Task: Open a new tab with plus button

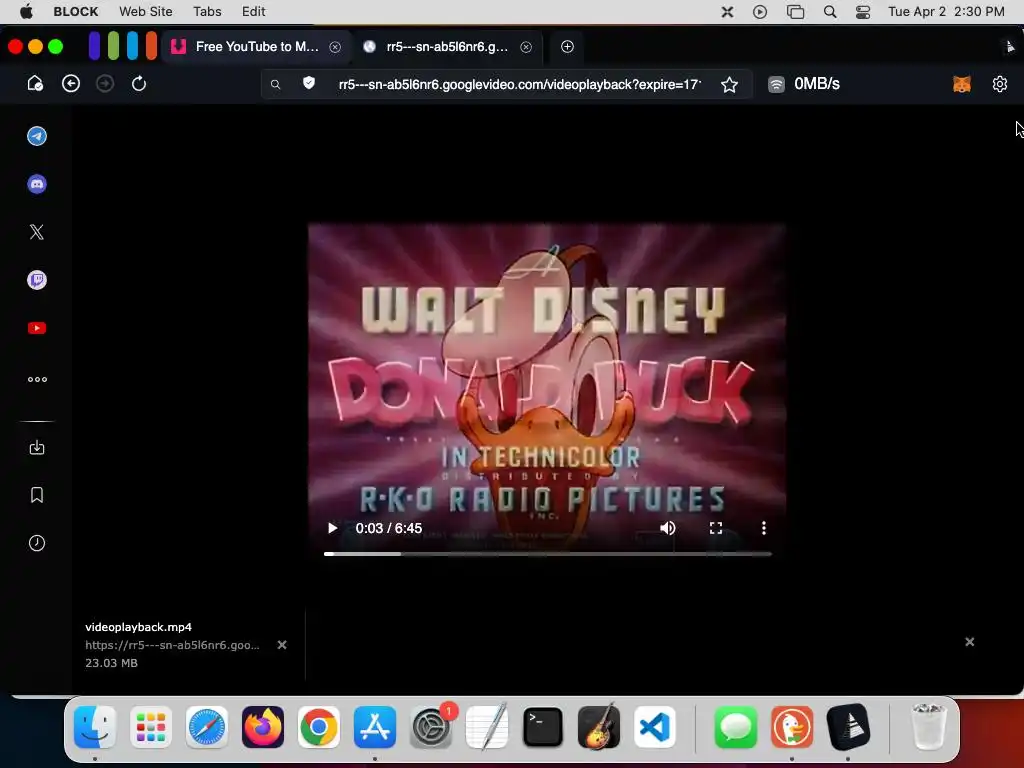Action: 568,46
